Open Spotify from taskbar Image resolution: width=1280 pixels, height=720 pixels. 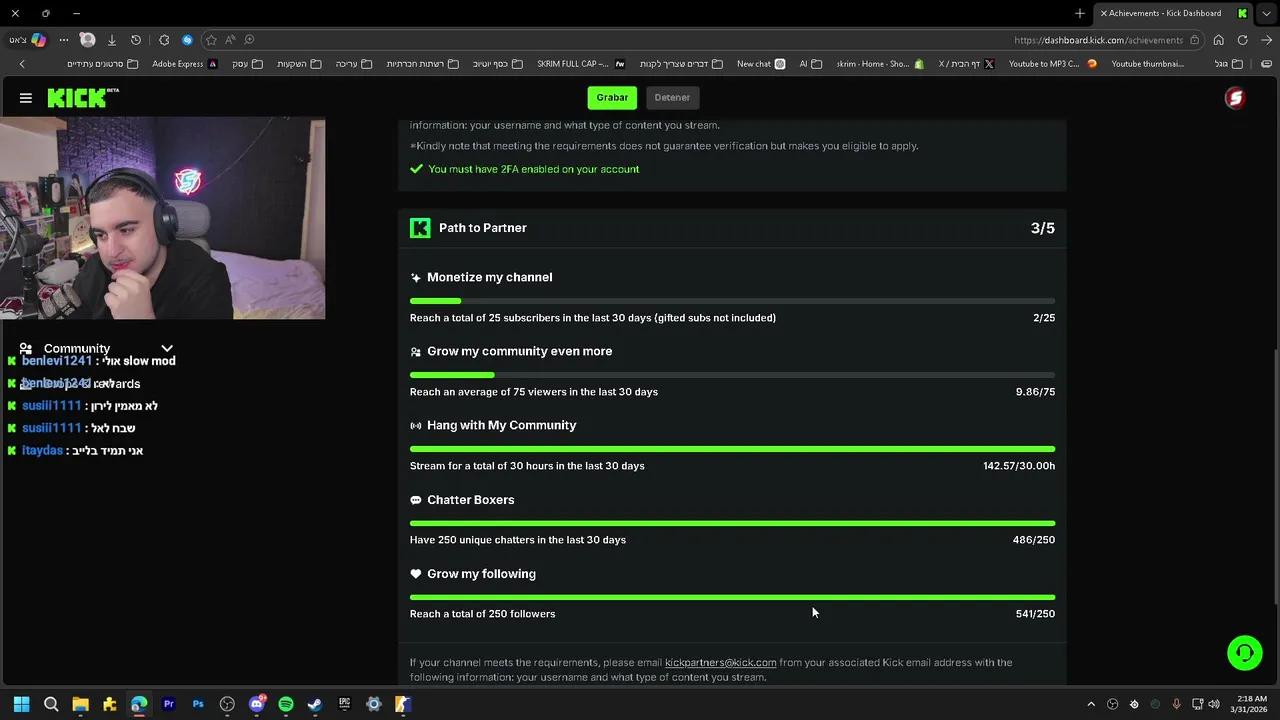286,704
